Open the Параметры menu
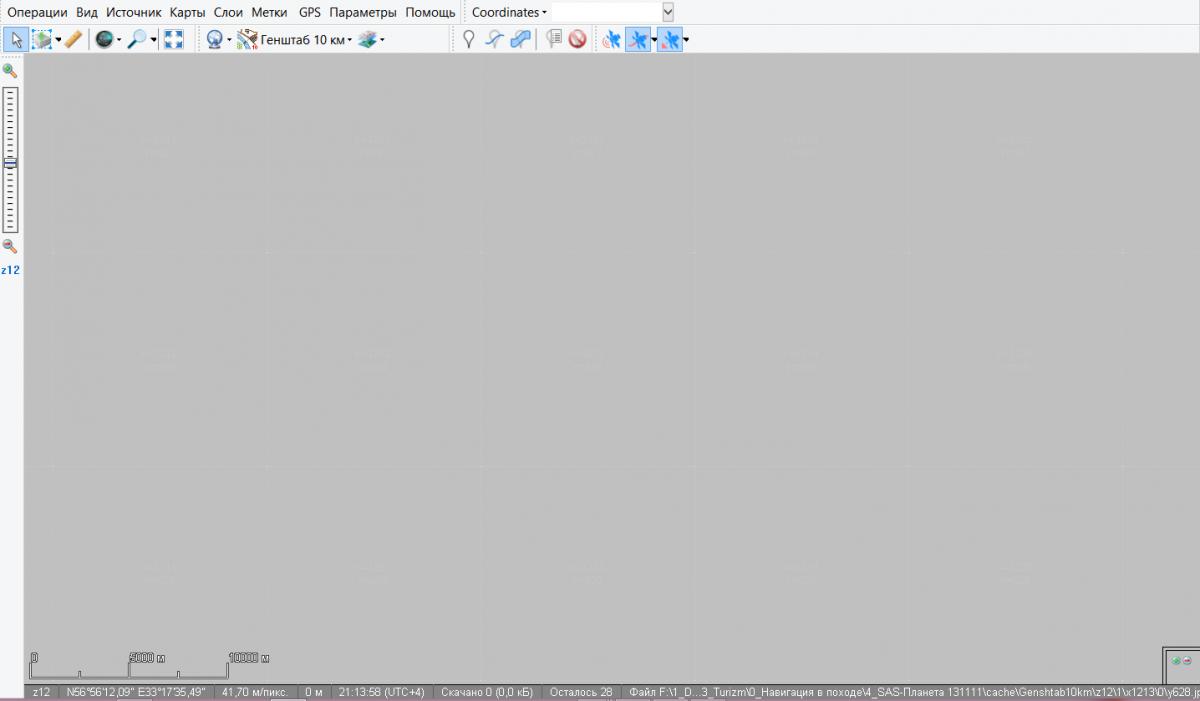Image resolution: width=1200 pixels, height=701 pixels. point(362,13)
